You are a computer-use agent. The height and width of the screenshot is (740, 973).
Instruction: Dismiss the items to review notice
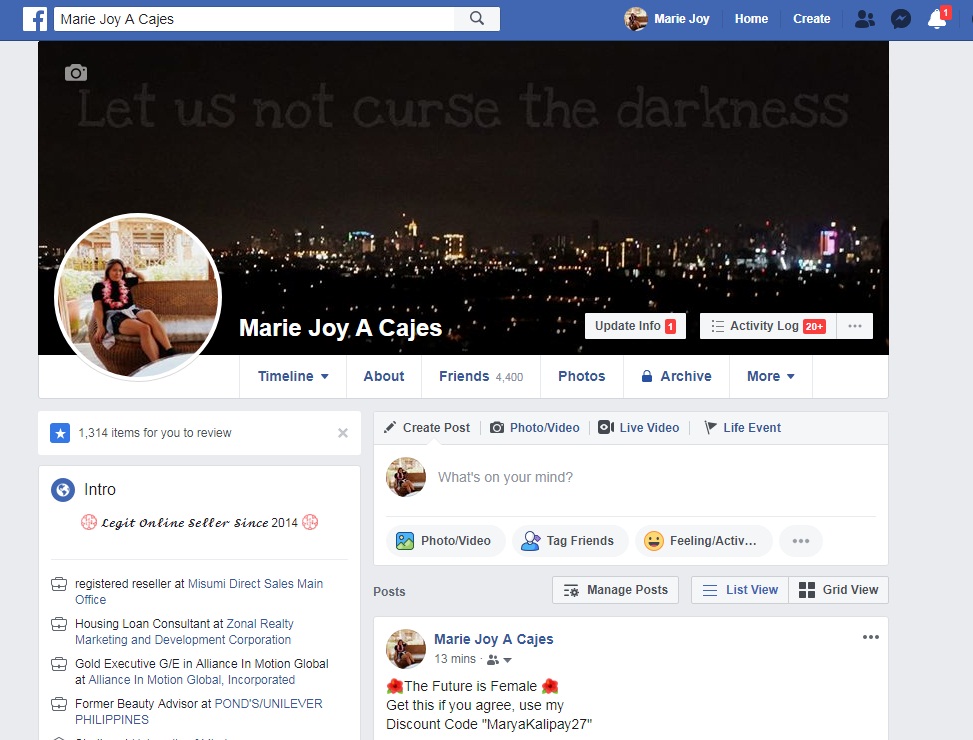(x=343, y=433)
